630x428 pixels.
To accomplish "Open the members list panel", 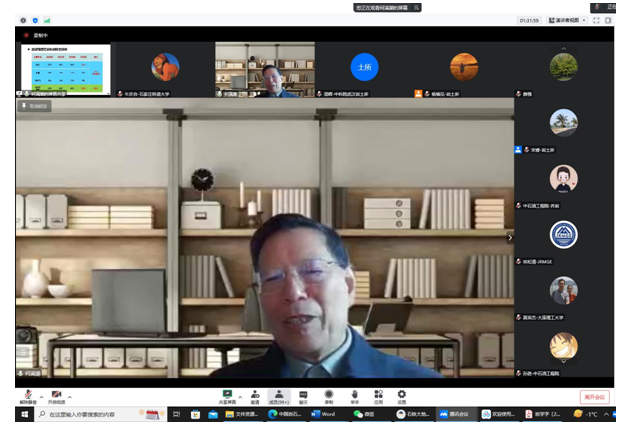I will coord(279,395).
